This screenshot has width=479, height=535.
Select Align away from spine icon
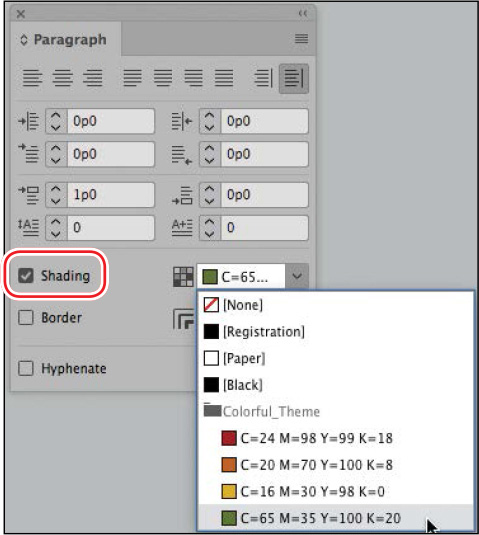point(294,78)
